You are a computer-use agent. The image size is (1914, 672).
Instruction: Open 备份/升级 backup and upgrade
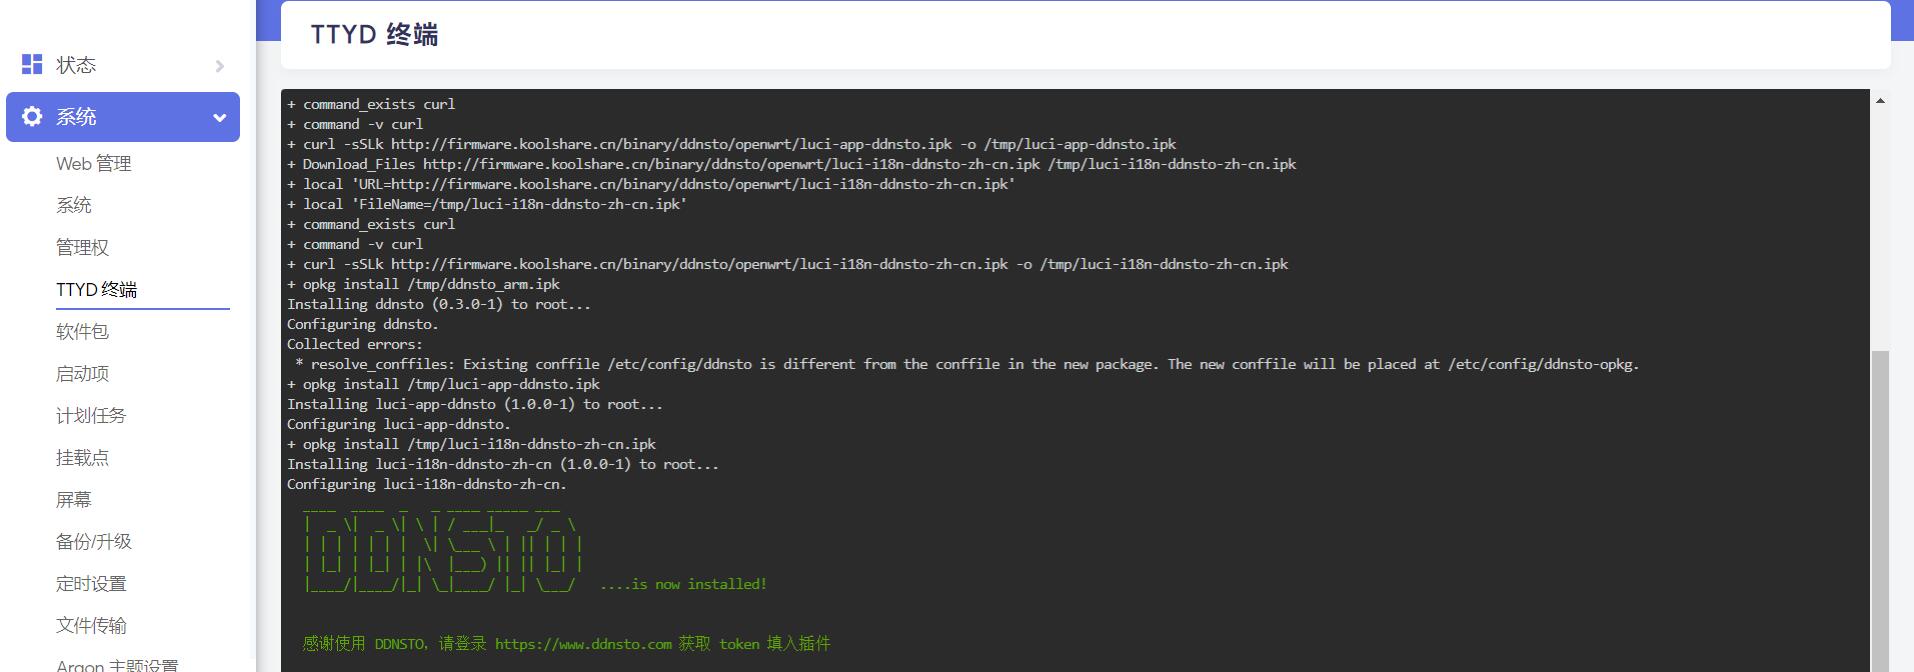point(94,542)
